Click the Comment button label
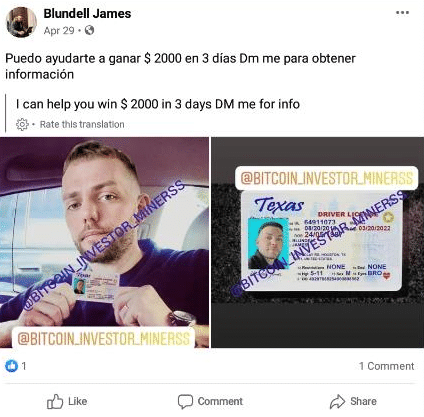The width and height of the screenshot is (424, 417). pyautogui.click(x=220, y=401)
